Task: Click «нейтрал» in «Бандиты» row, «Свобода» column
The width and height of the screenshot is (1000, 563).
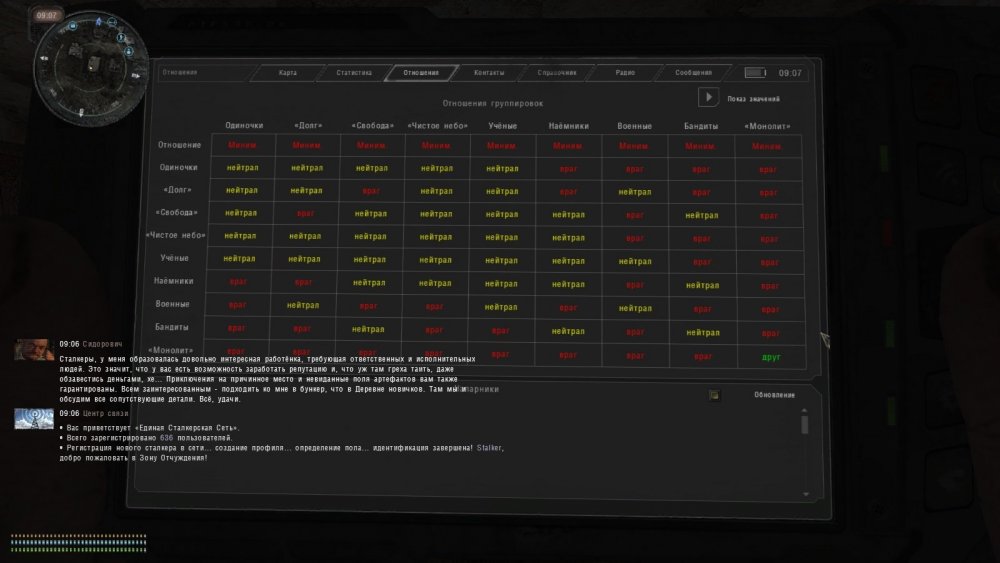Action: click(368, 330)
